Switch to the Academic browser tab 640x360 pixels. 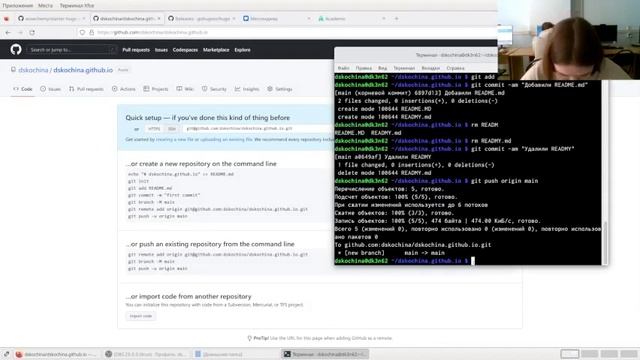pyautogui.click(x=352, y=18)
